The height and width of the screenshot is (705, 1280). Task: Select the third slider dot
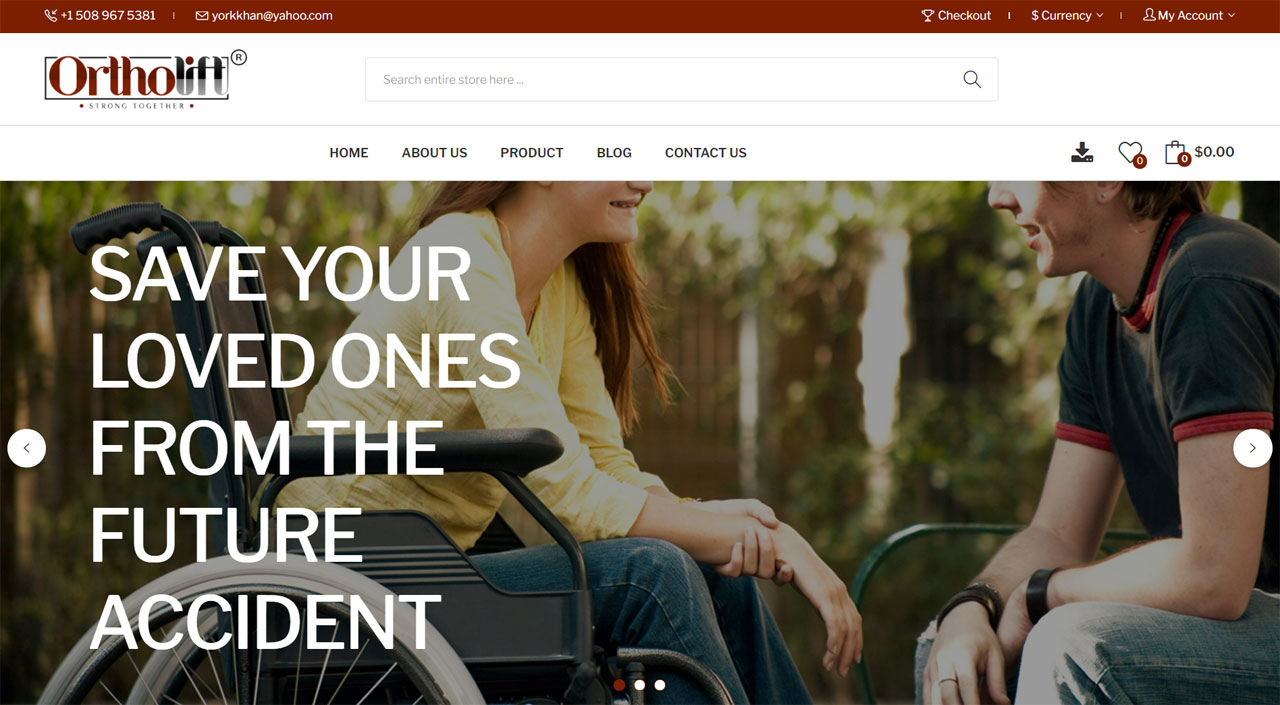coord(660,685)
